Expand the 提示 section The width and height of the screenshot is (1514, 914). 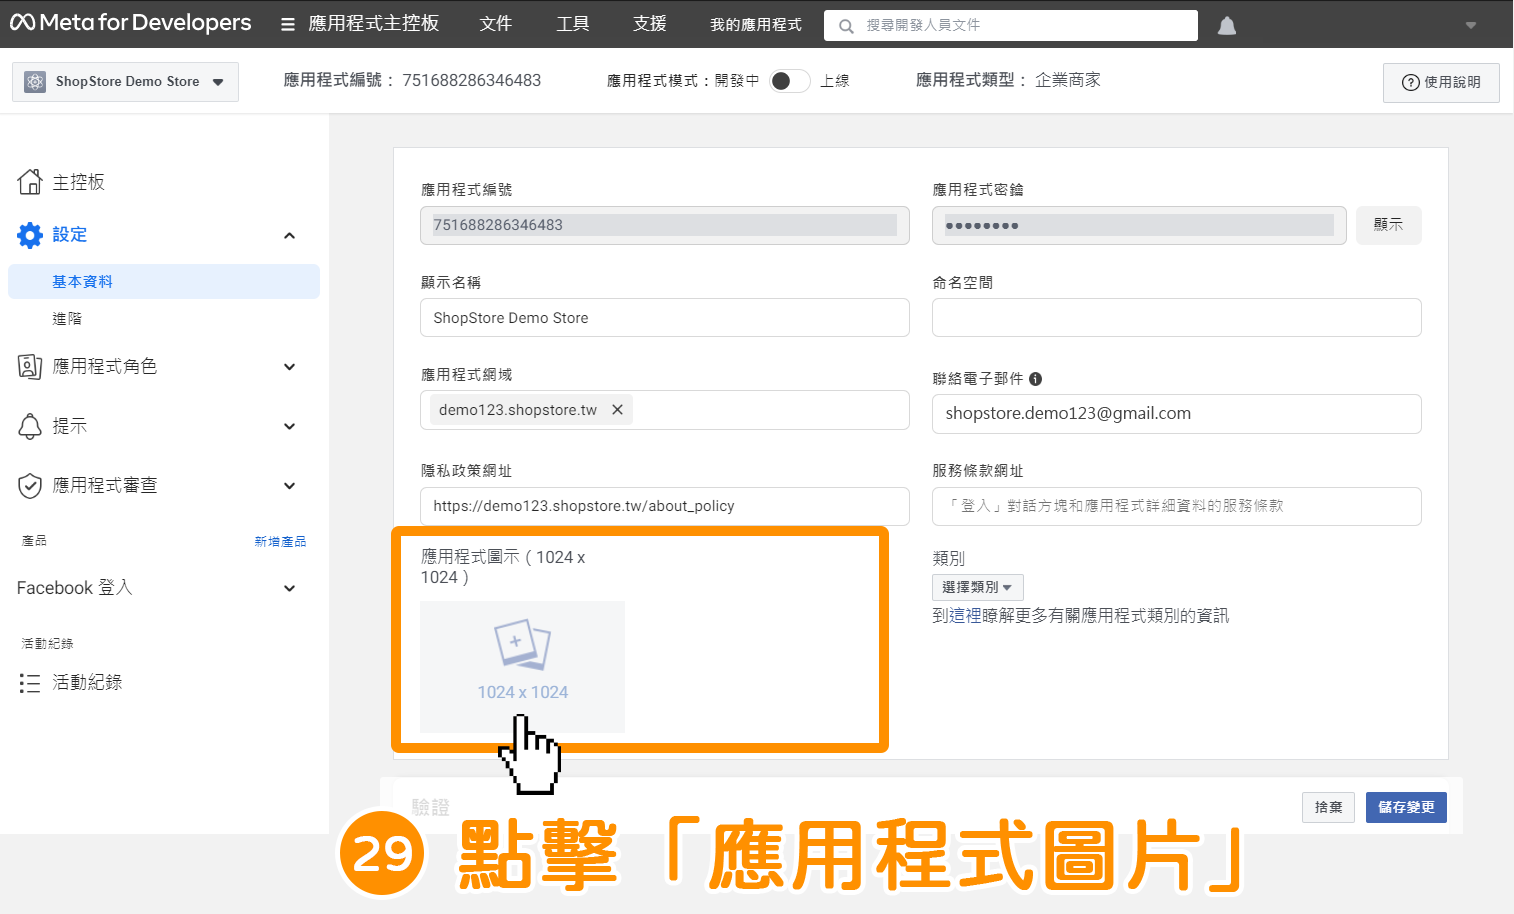(290, 427)
